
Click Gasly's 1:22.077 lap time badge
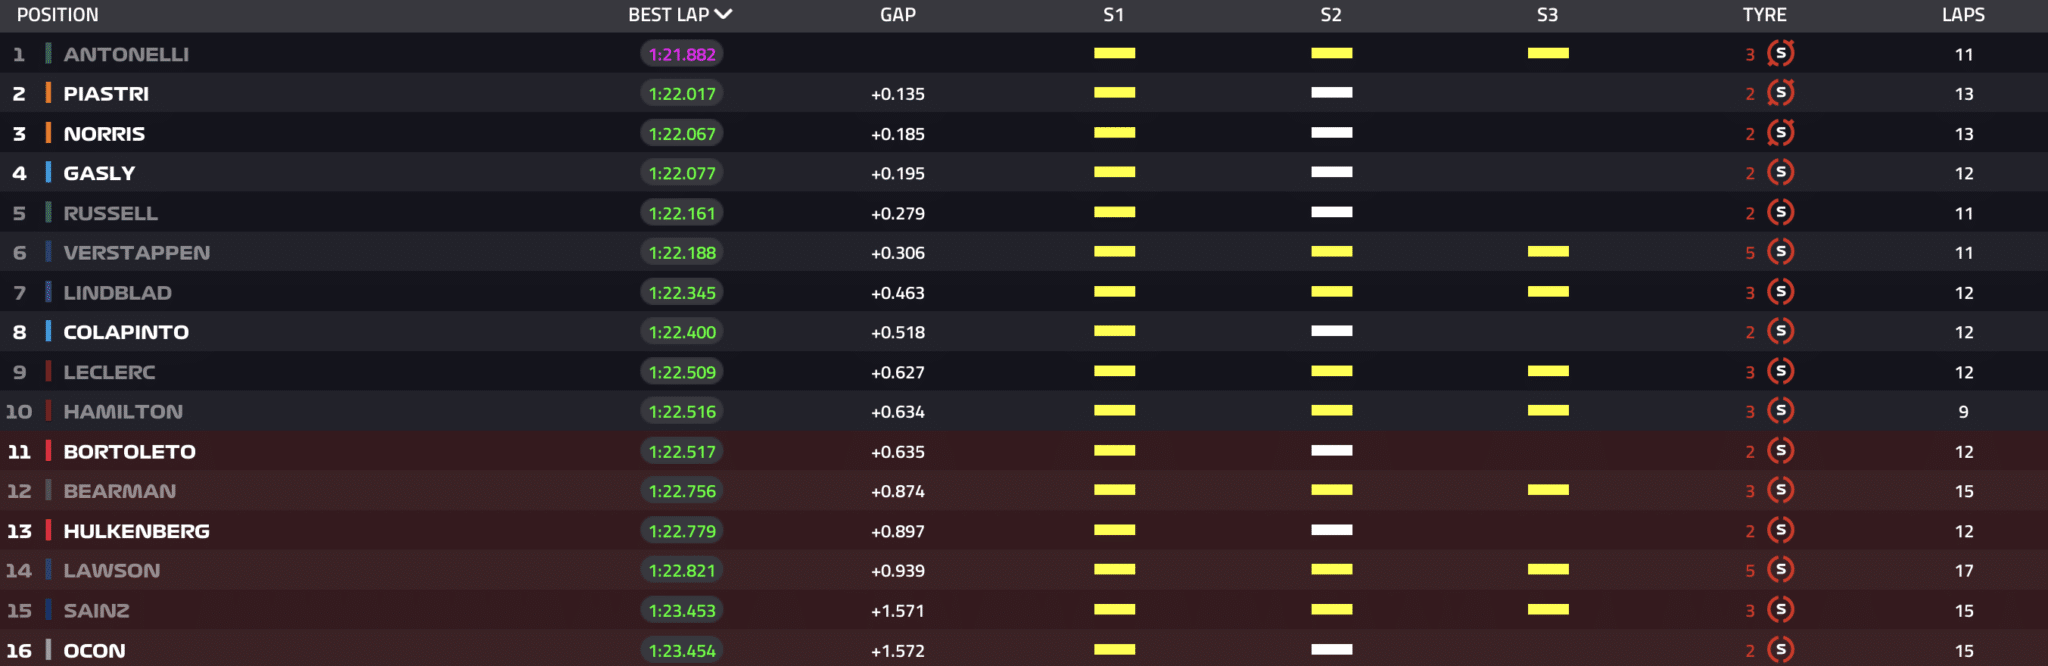[x=682, y=173]
